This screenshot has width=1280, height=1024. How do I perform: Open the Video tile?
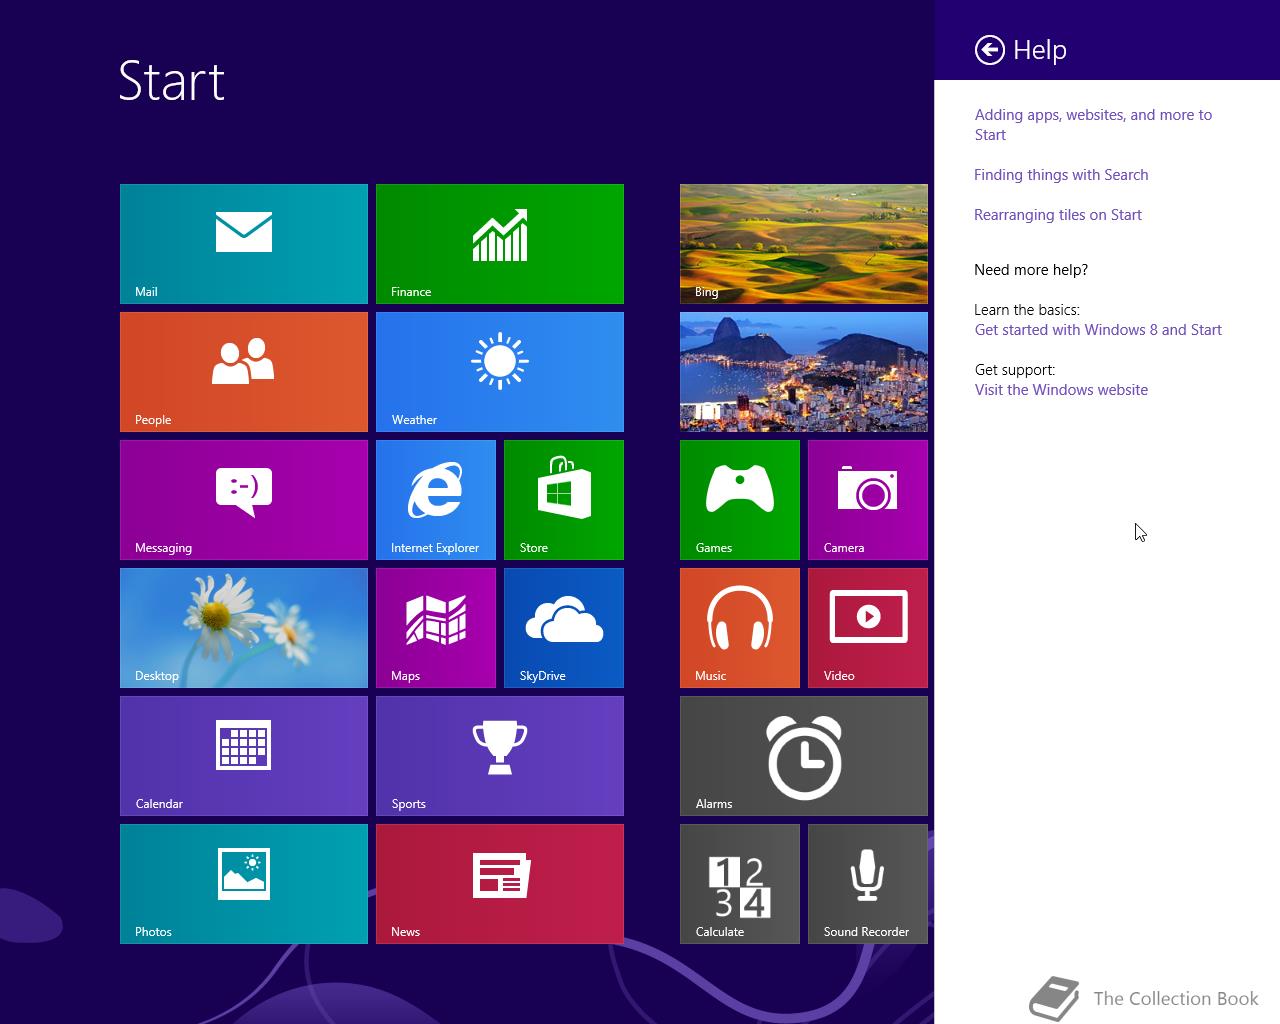pyautogui.click(x=868, y=628)
